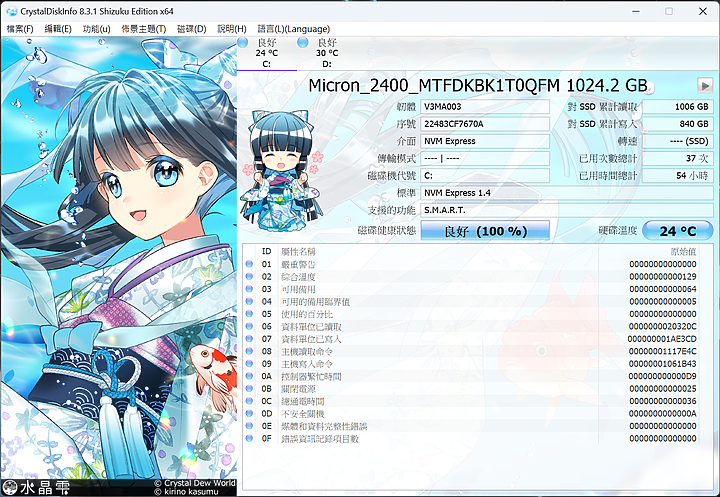Click the status orb for attribute 0B
The height and width of the screenshot is (497, 720).
[x=249, y=389]
